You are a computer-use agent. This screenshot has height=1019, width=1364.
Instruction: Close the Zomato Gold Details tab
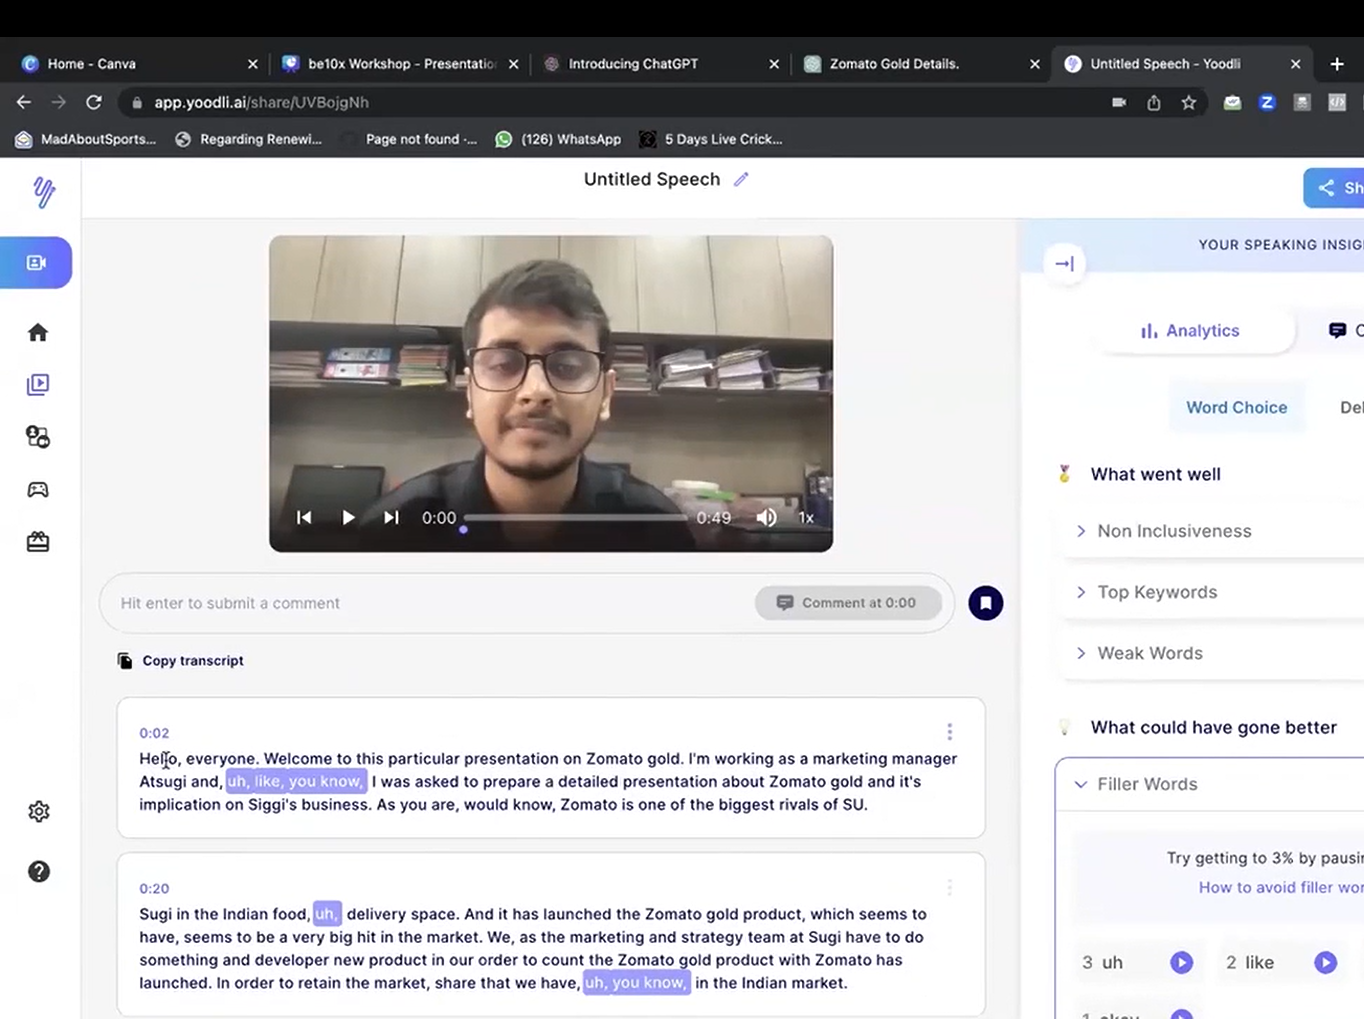click(x=1035, y=64)
